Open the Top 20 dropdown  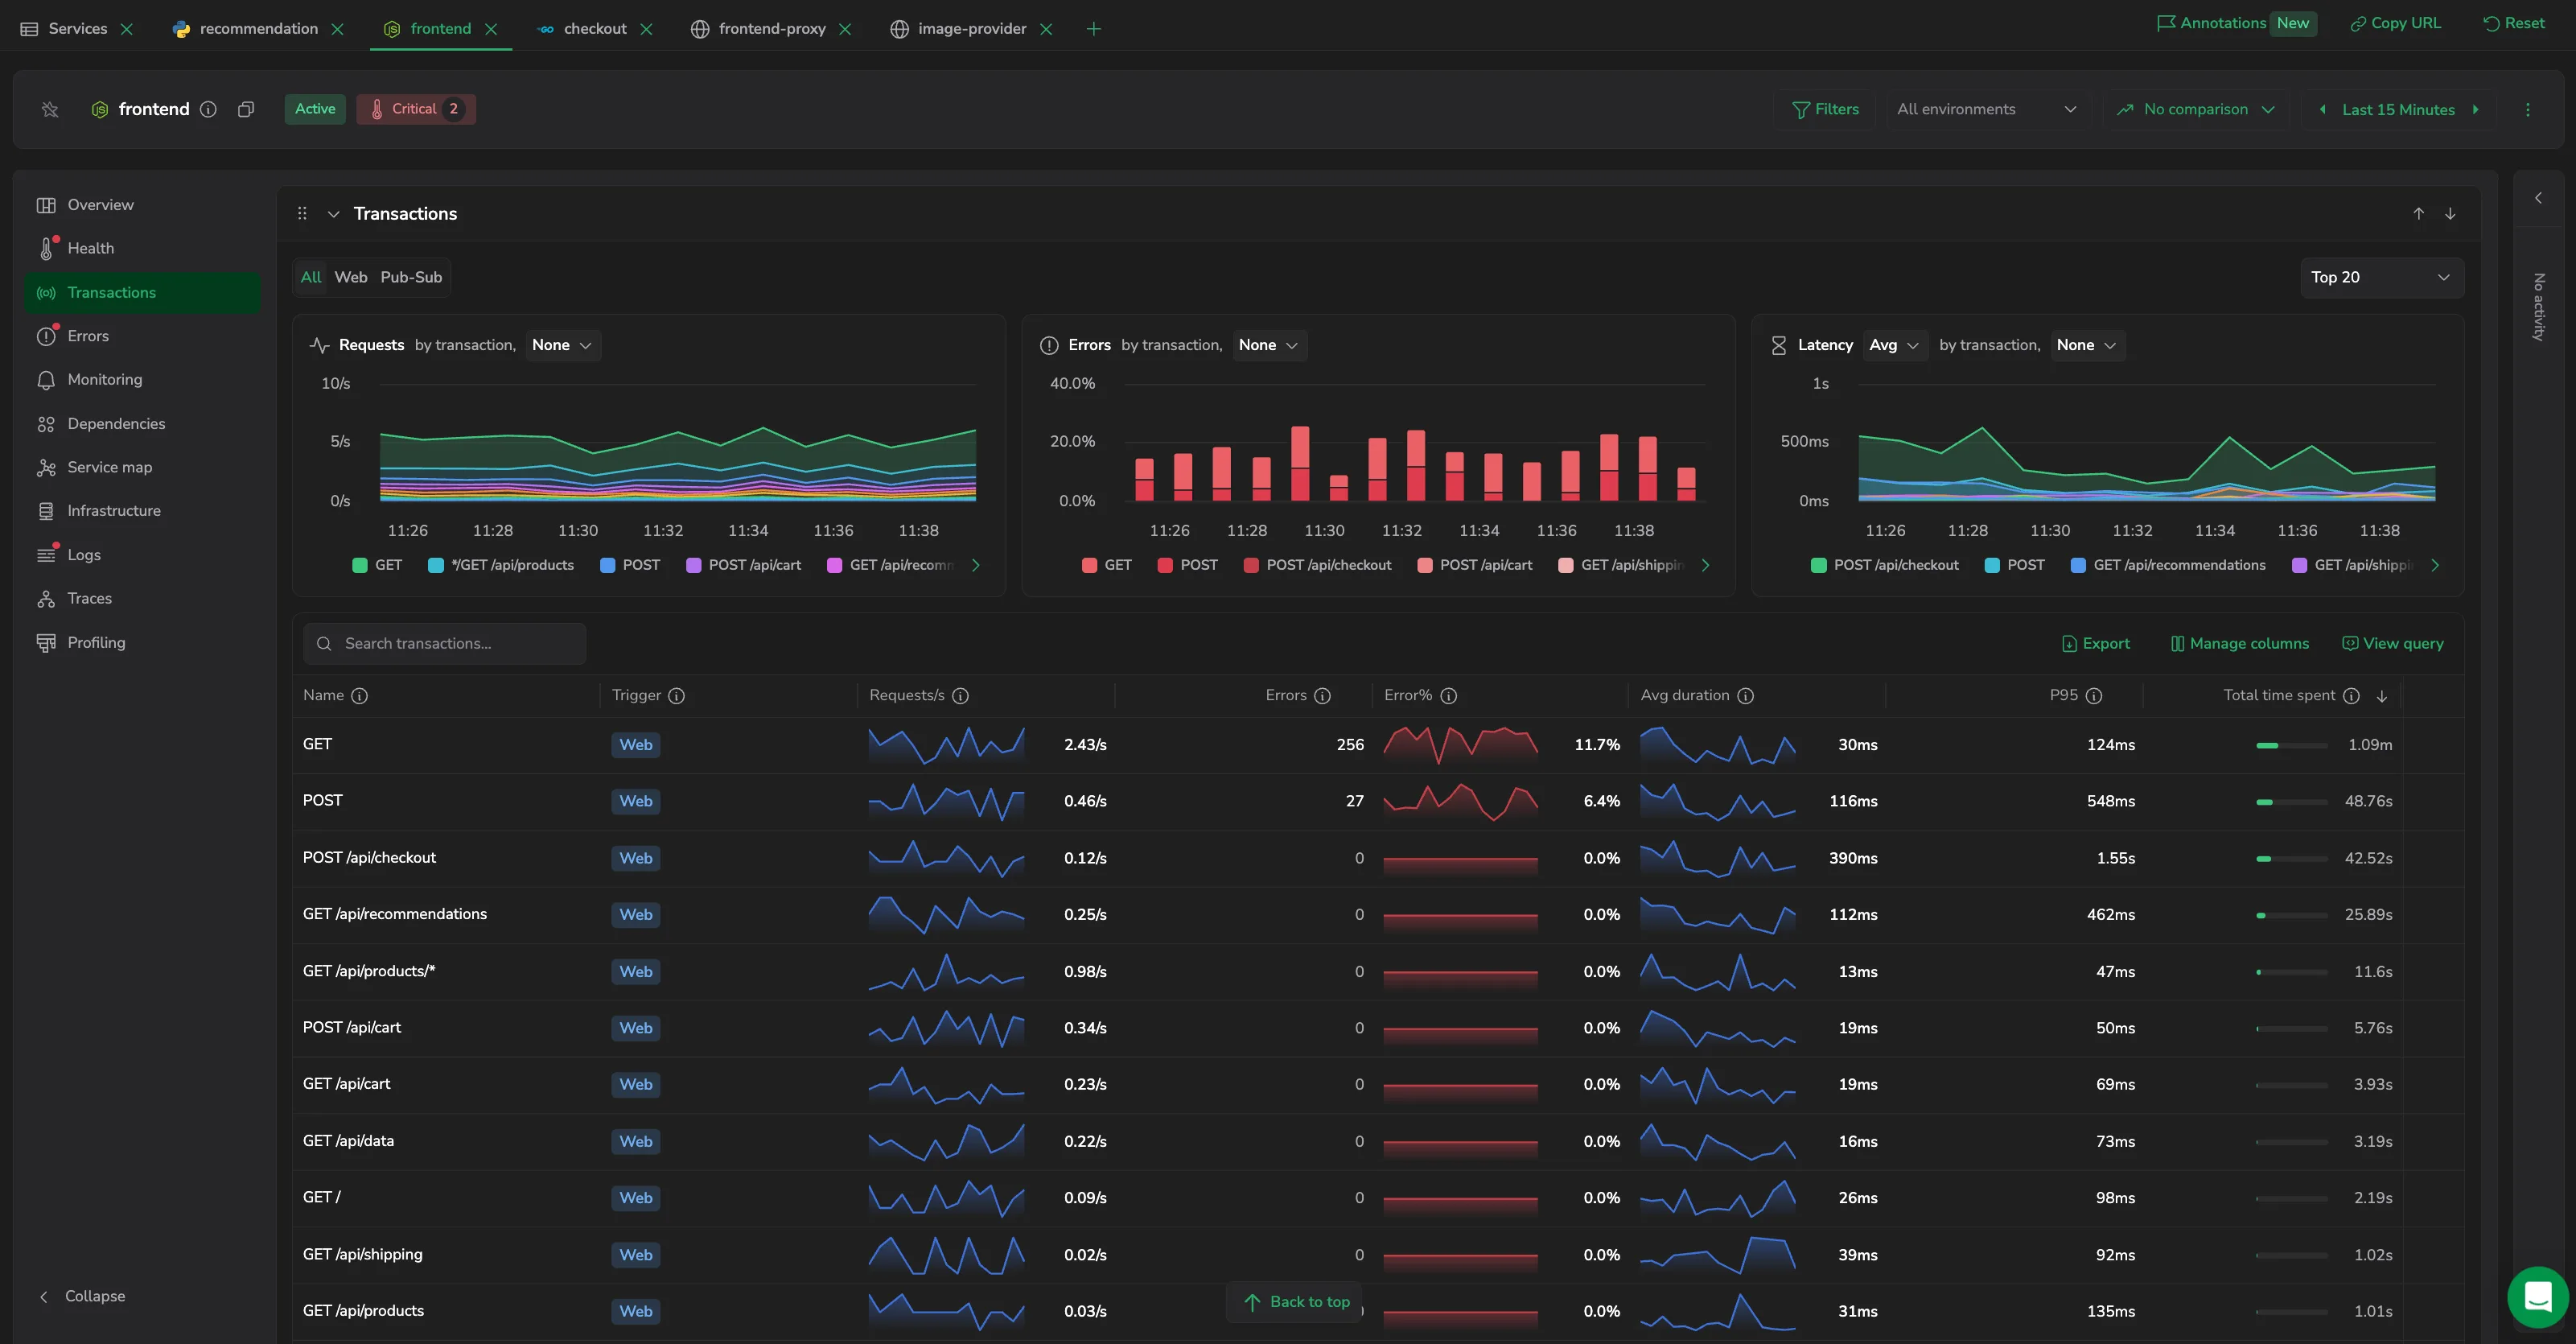click(2381, 277)
